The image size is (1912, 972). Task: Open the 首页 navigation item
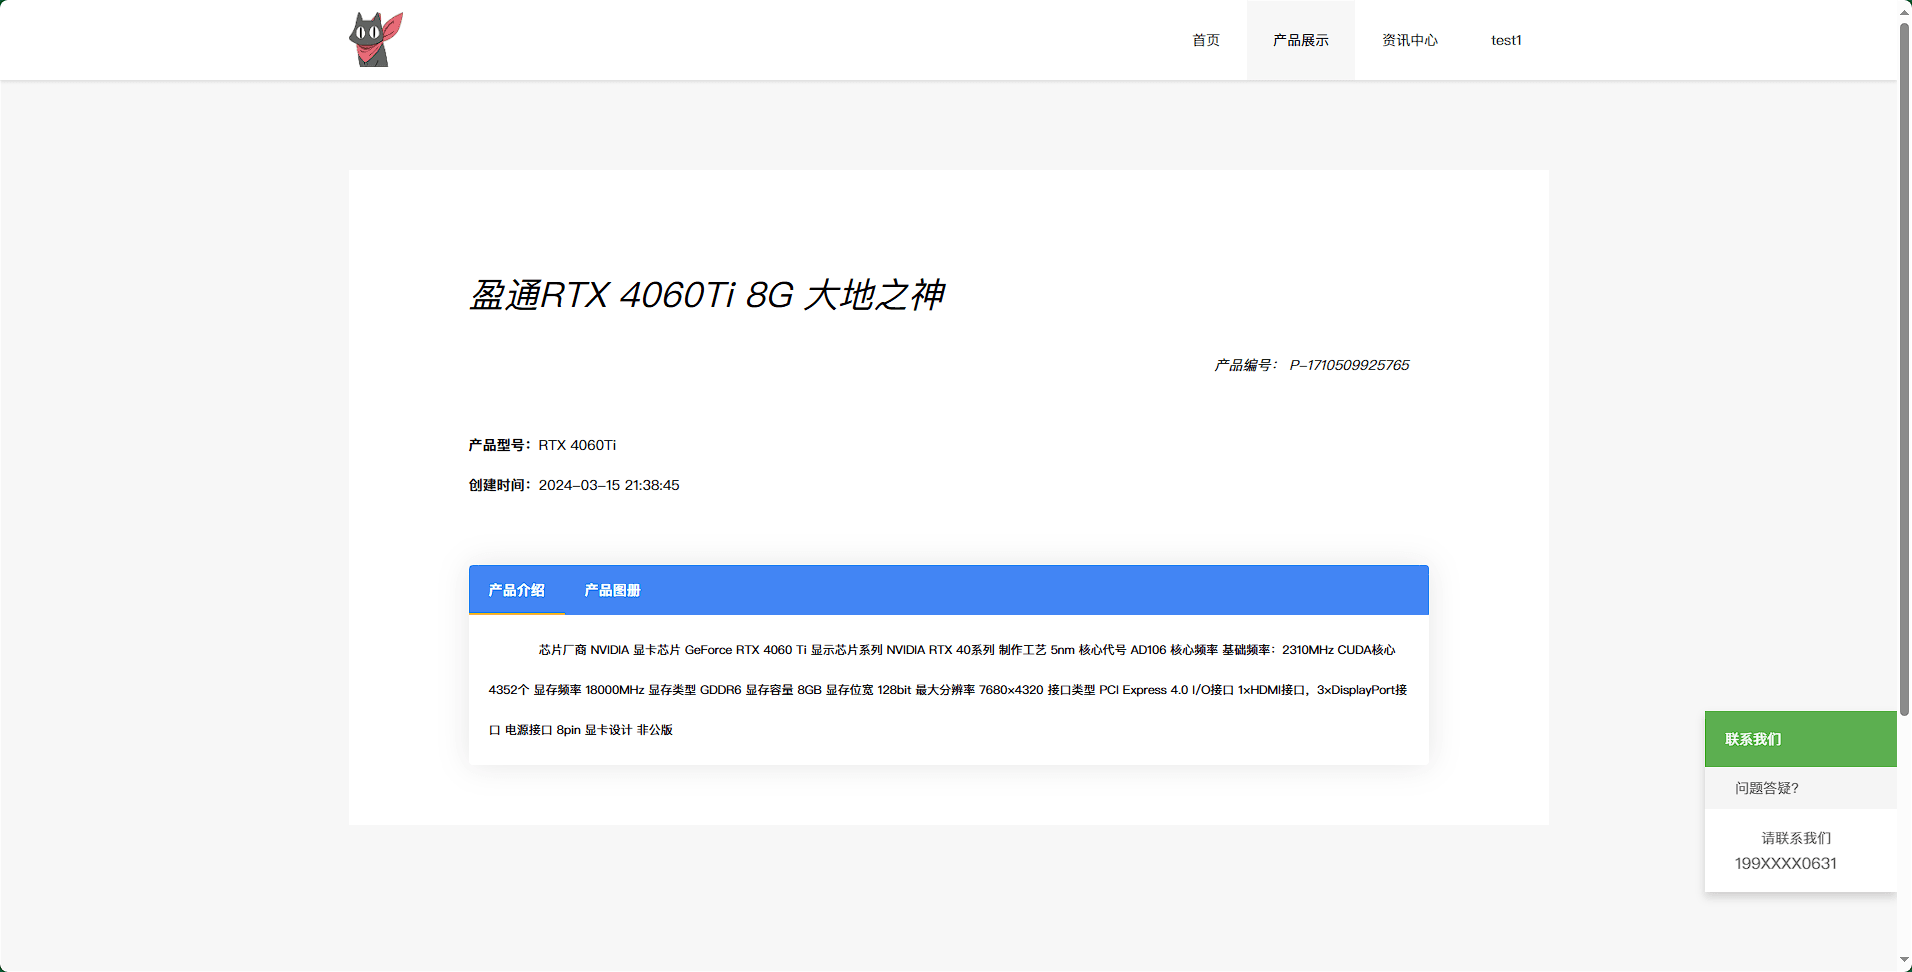pos(1206,40)
